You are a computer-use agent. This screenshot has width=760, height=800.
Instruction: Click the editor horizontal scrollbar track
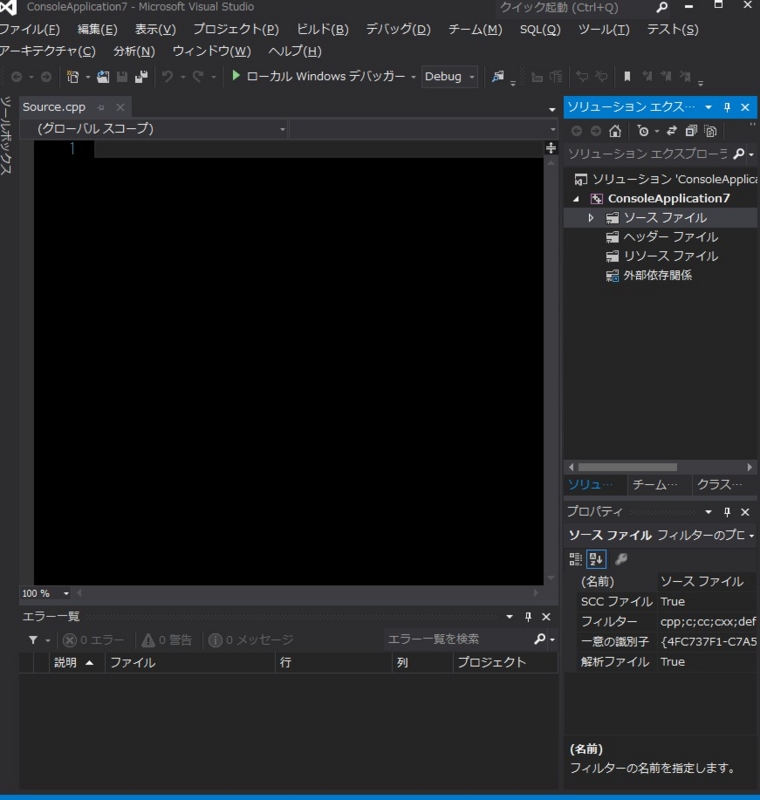click(308, 593)
